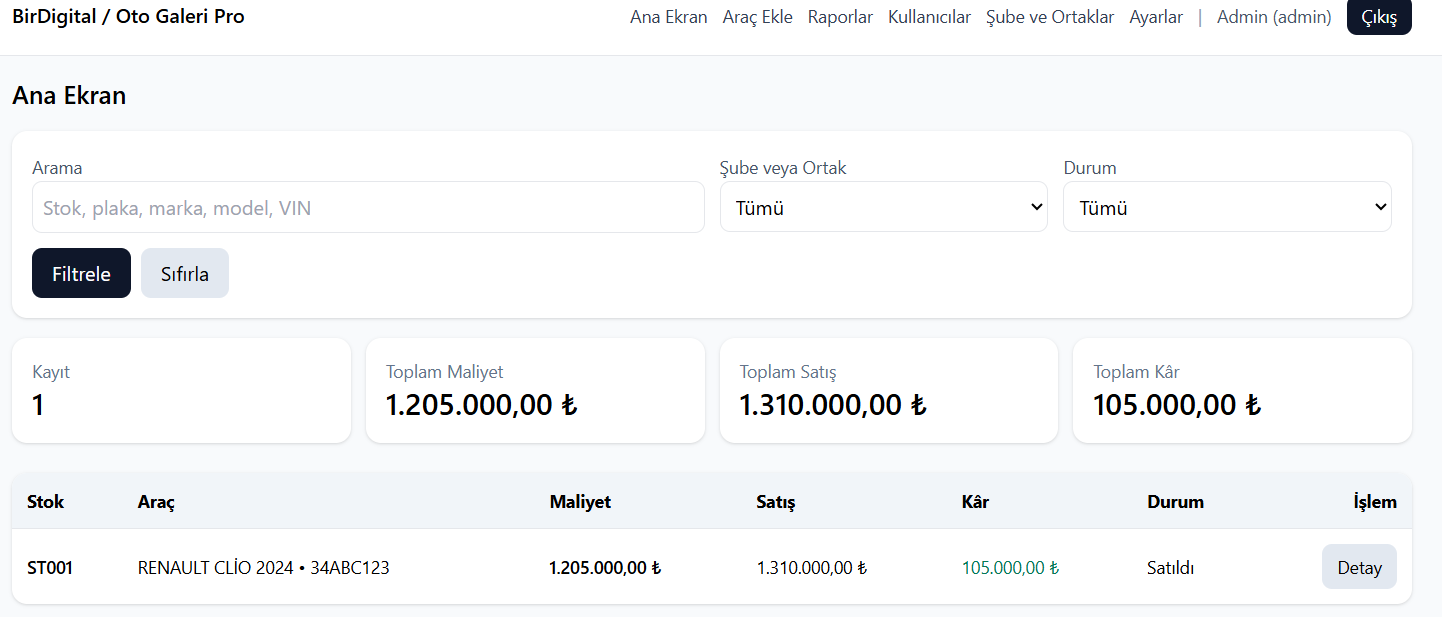The width and height of the screenshot is (1442, 617).
Task: Reset filters with the Sıfırla button
Action: pyautogui.click(x=185, y=273)
